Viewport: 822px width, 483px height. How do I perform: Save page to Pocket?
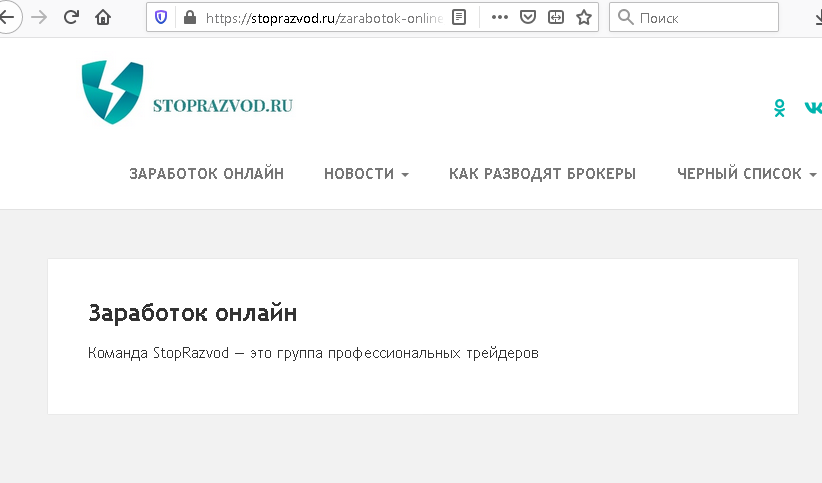tap(528, 17)
